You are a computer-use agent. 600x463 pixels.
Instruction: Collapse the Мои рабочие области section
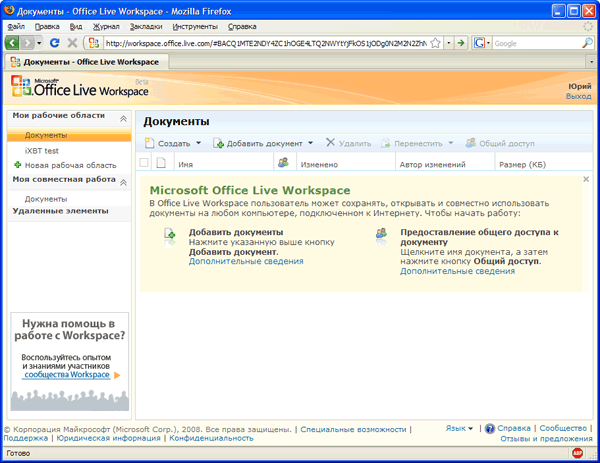click(124, 119)
